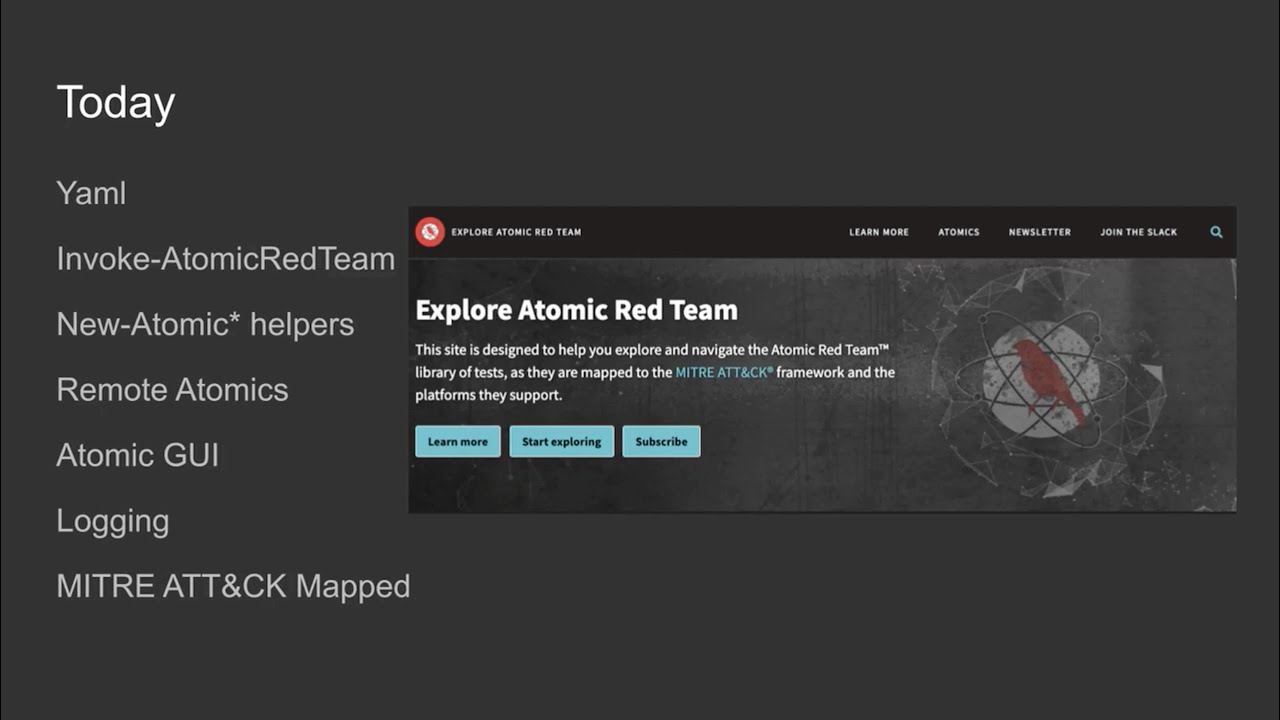The image size is (1280, 720).
Task: Open the JOIN THE SLACK nav item
Action: click(x=1139, y=232)
